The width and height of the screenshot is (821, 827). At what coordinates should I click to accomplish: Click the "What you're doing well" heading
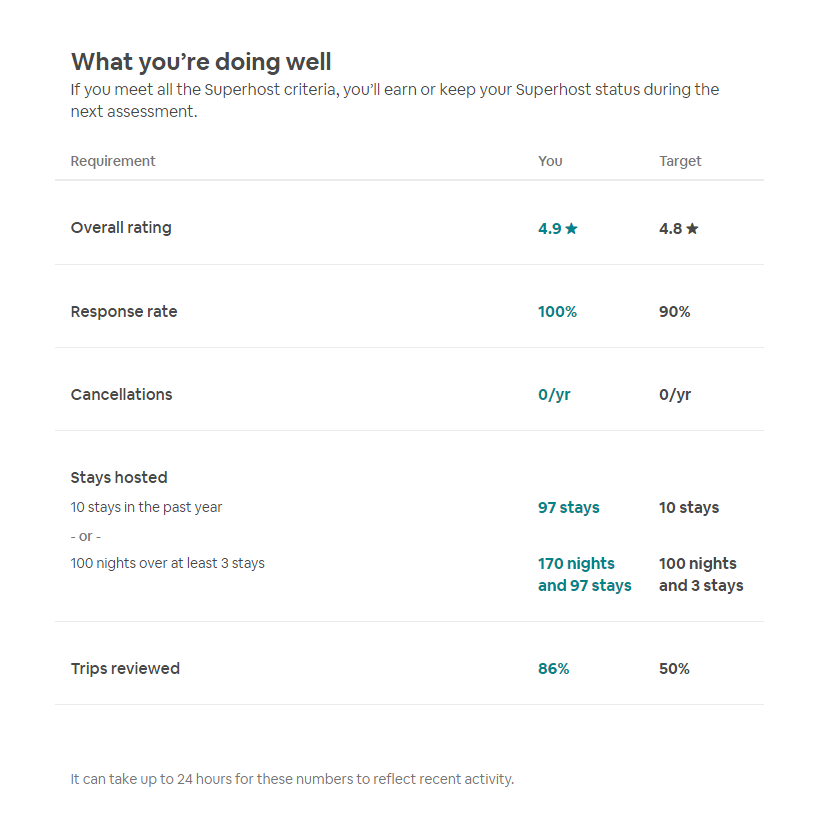point(201,62)
